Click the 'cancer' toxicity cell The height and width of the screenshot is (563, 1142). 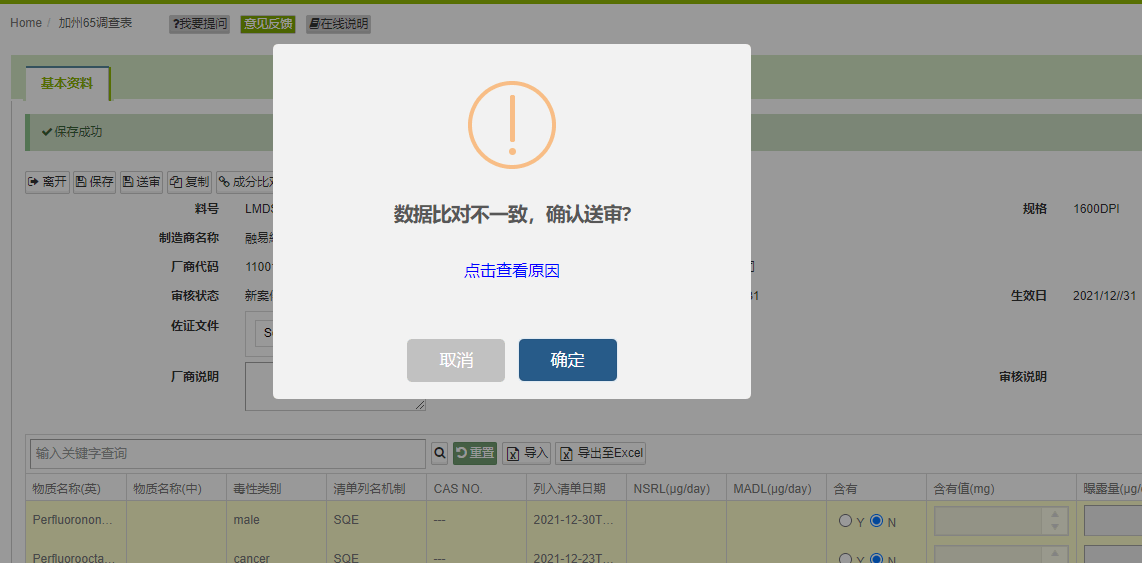tap(276, 557)
